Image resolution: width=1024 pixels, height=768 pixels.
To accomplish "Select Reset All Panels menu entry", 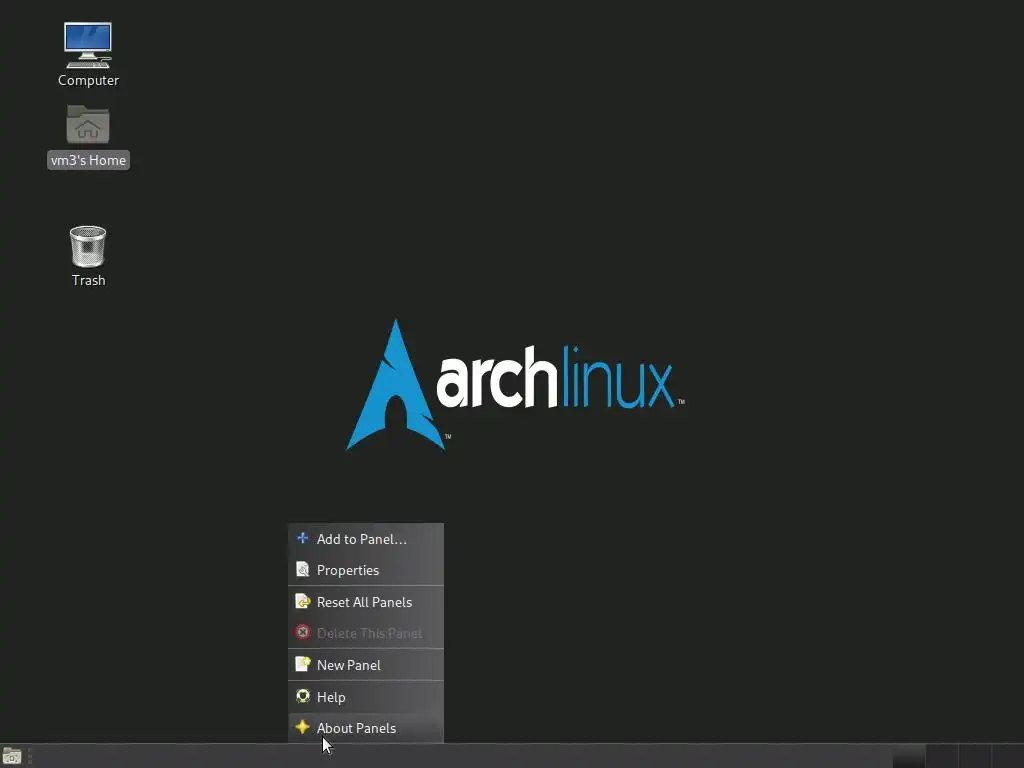I will 366,602.
